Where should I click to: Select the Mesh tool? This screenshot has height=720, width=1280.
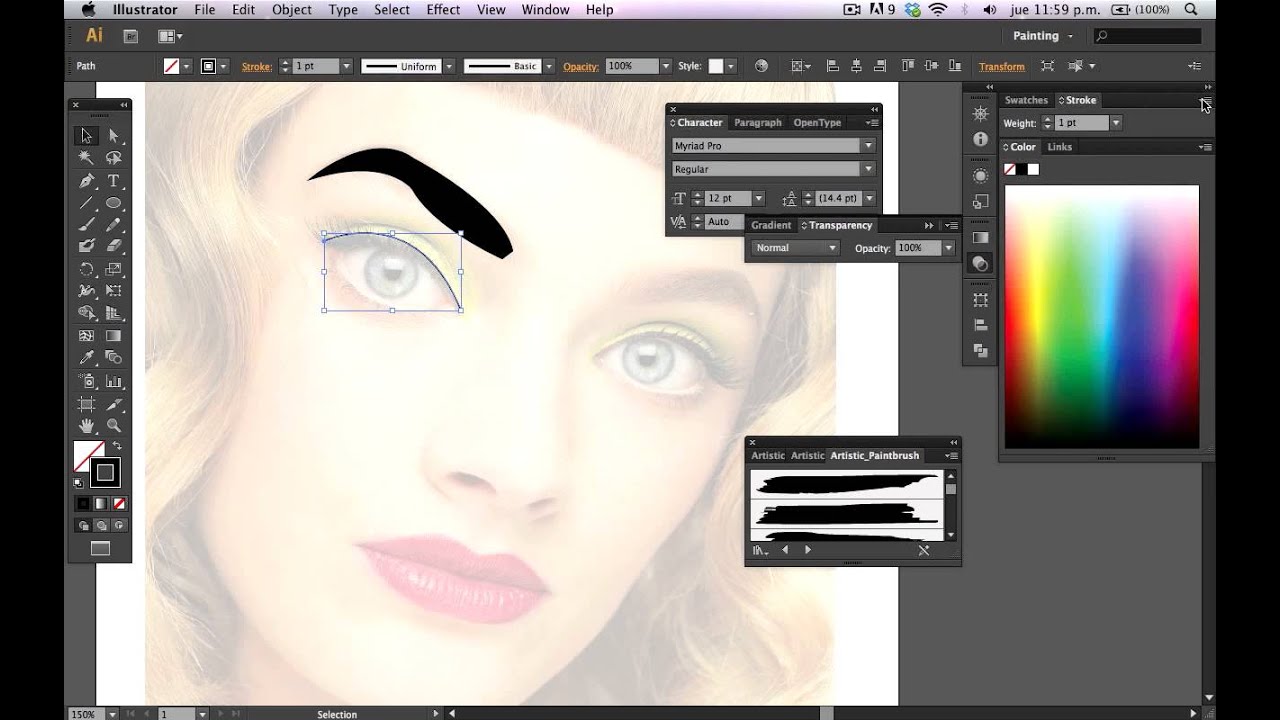tap(86, 336)
